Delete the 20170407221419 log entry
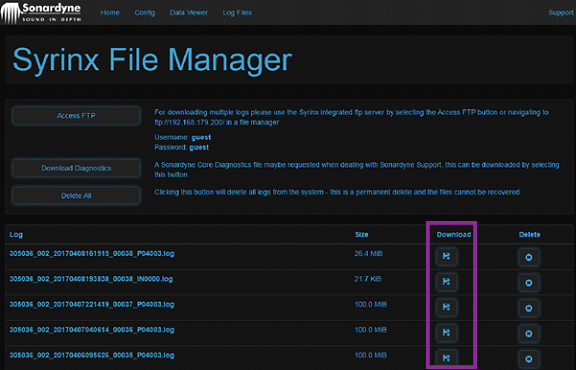The height and width of the screenshot is (370, 576). (x=529, y=308)
